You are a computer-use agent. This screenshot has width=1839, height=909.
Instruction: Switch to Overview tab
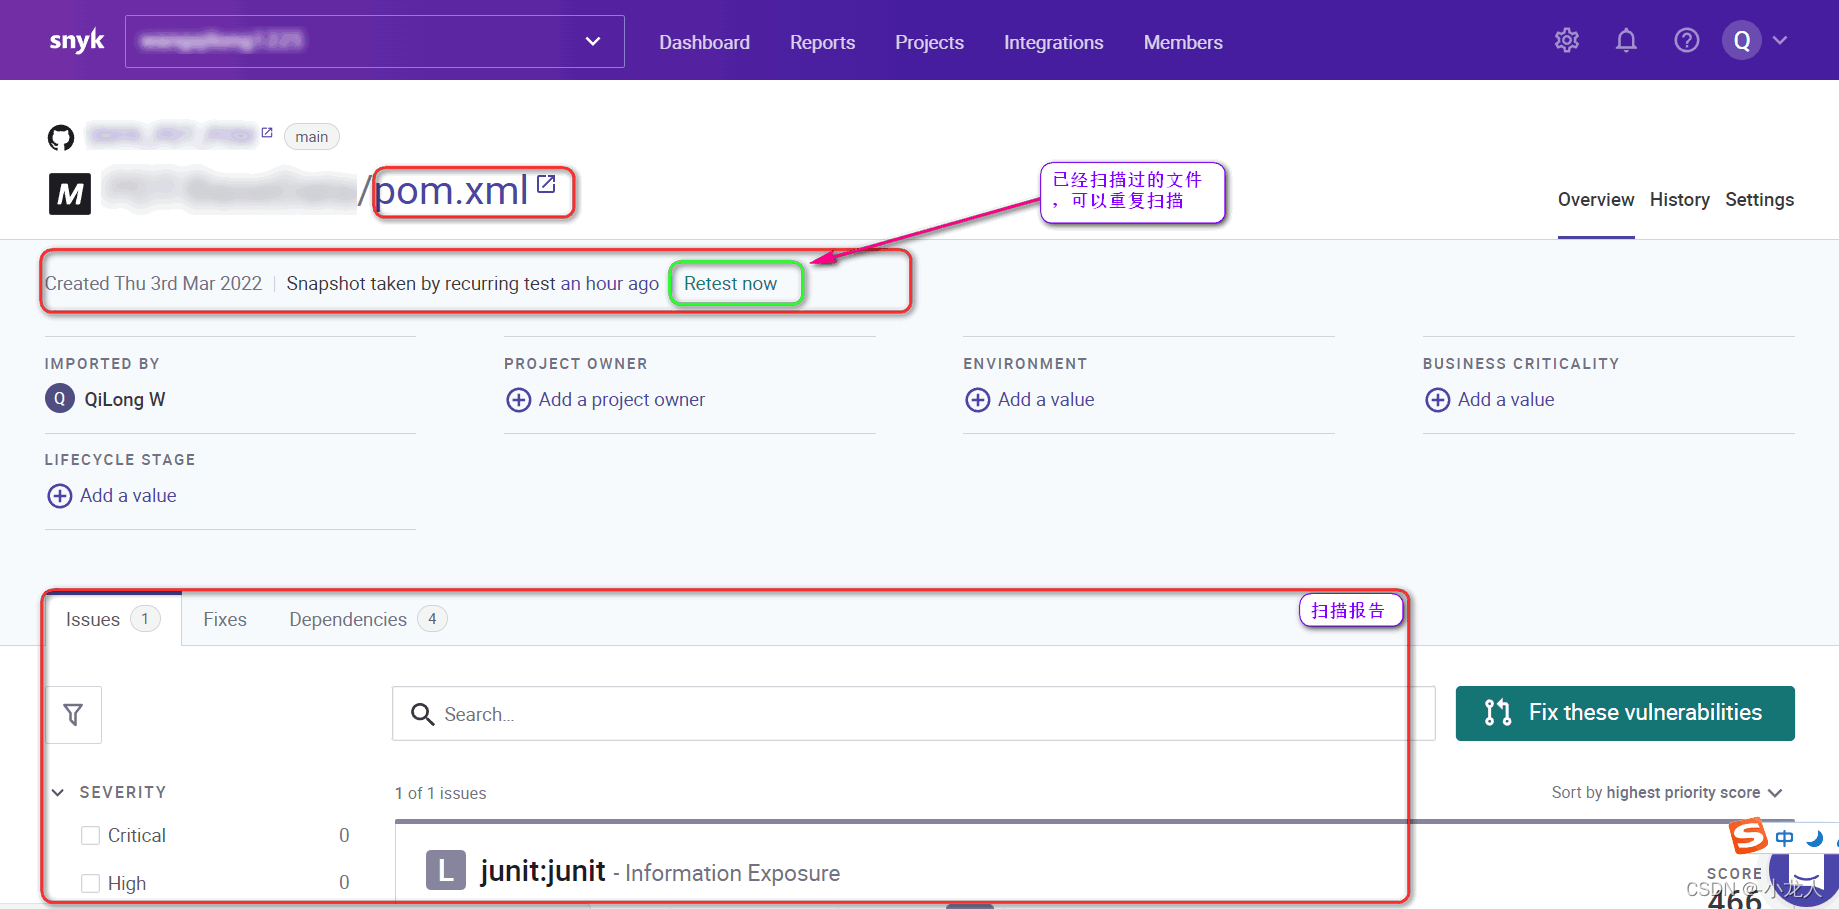1596,200
